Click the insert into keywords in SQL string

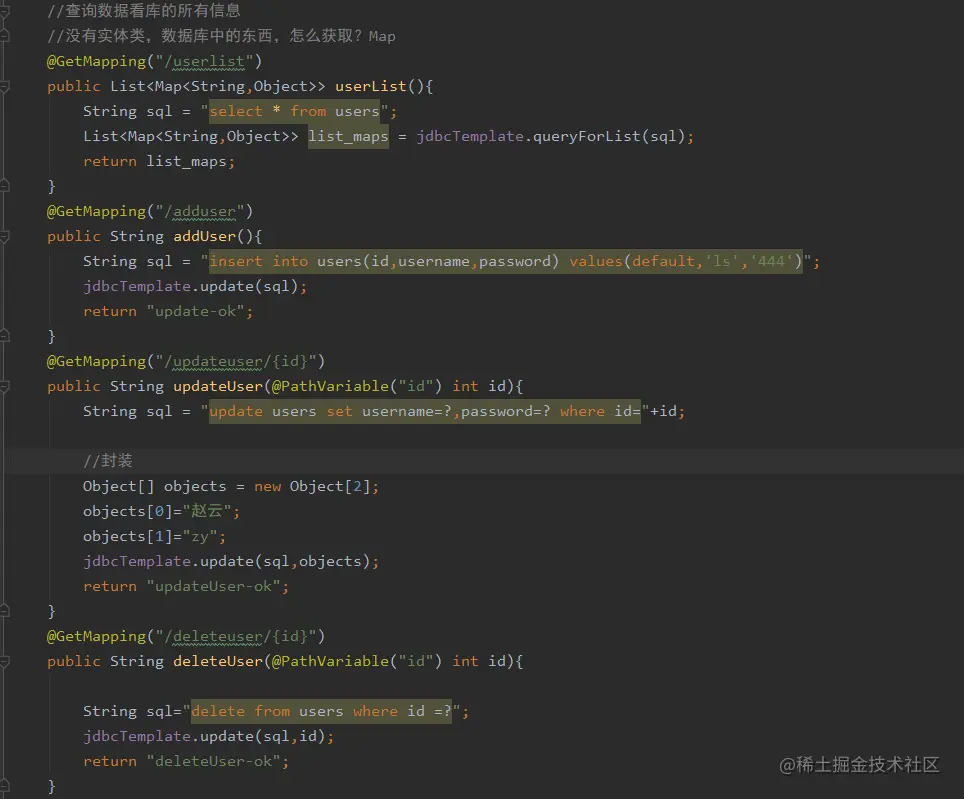pyautogui.click(x=259, y=261)
